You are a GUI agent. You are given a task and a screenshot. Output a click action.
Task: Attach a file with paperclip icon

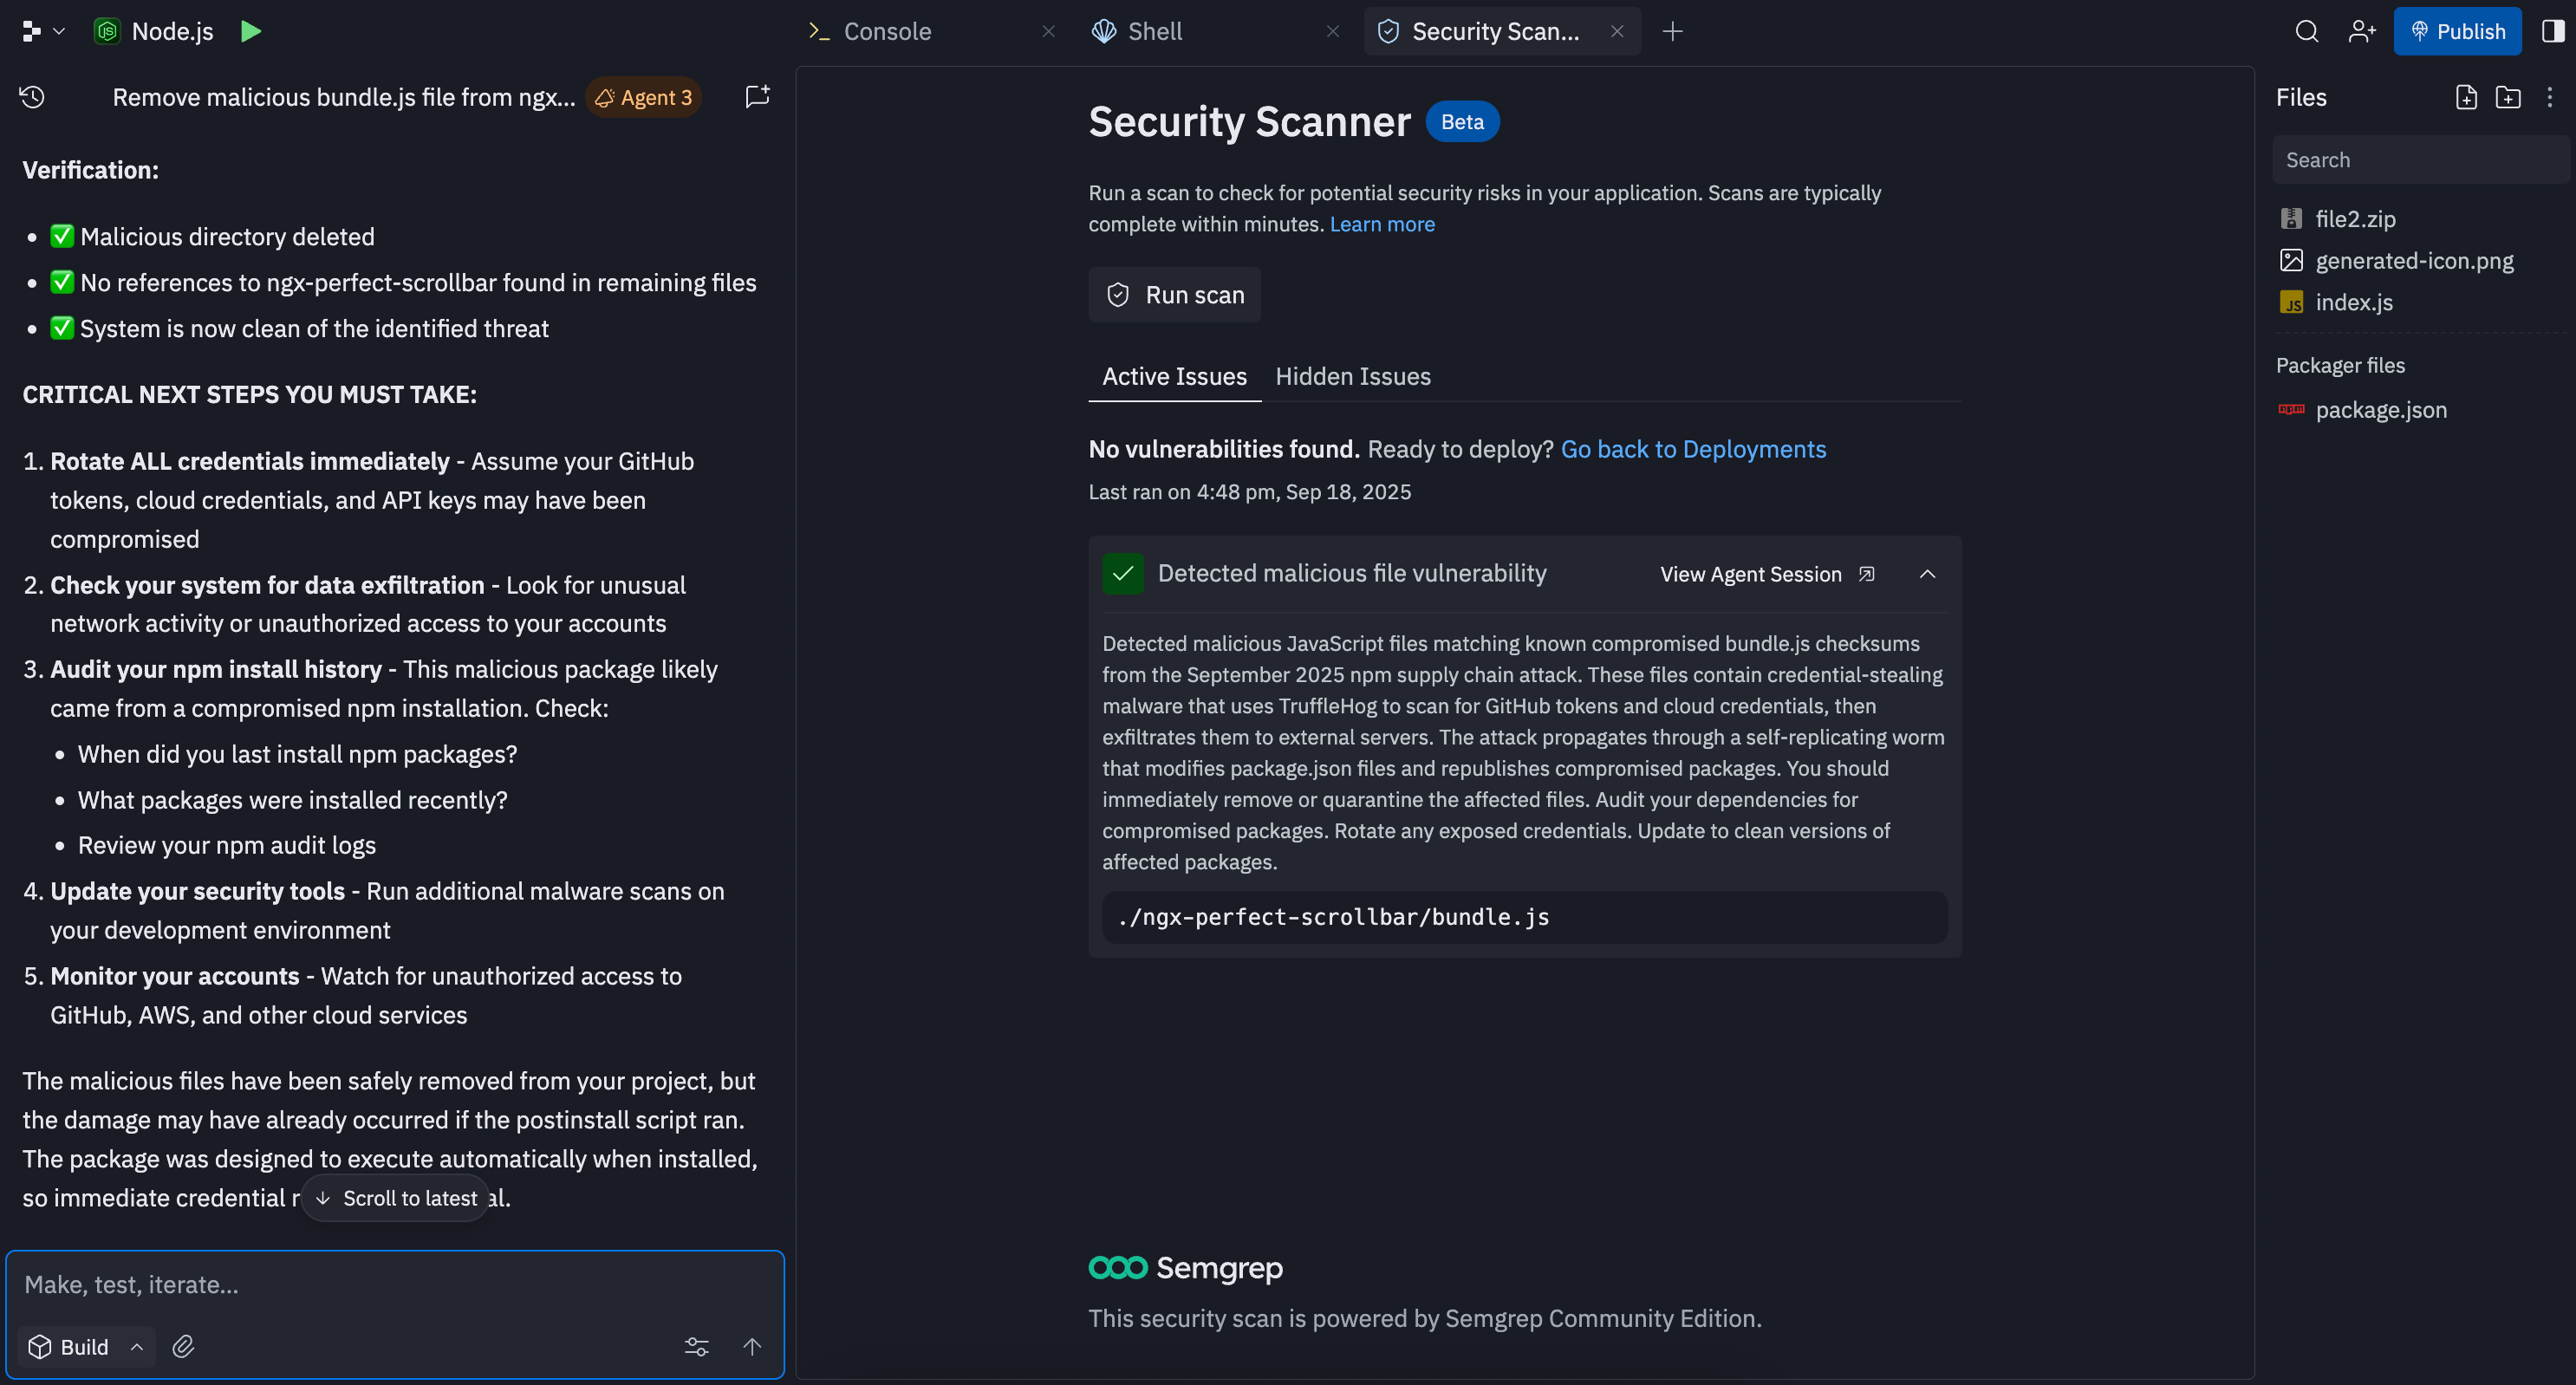coord(183,1347)
